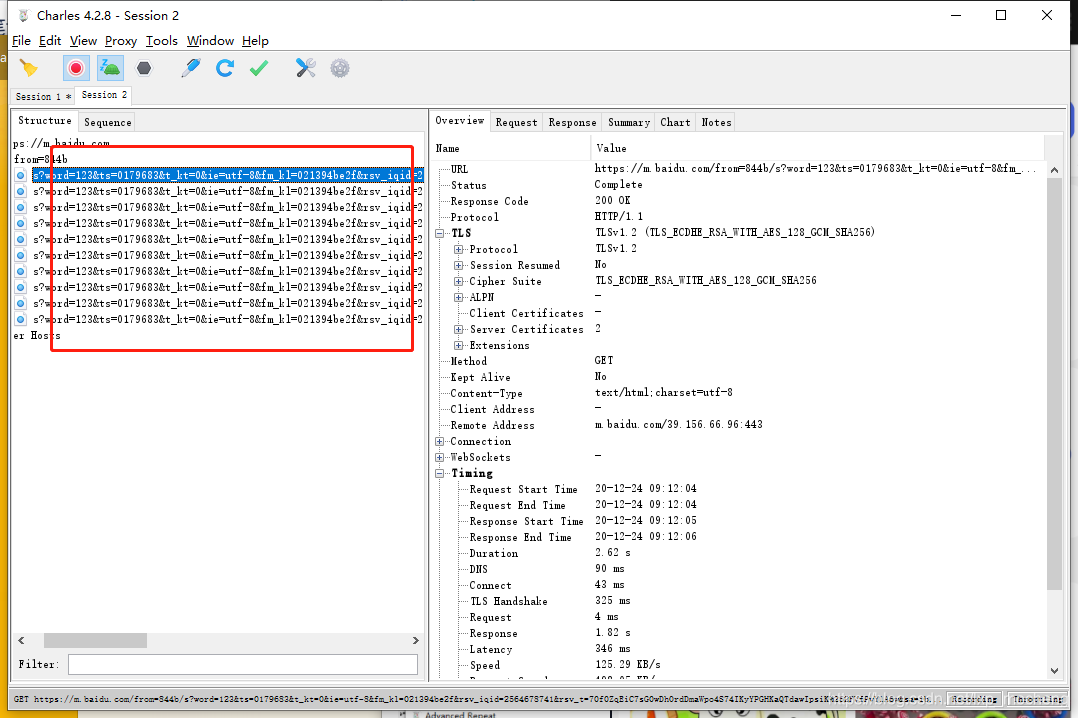The width and height of the screenshot is (1078, 718).
Task: Select the highlighted request row in Structure tree
Action: 228,175
